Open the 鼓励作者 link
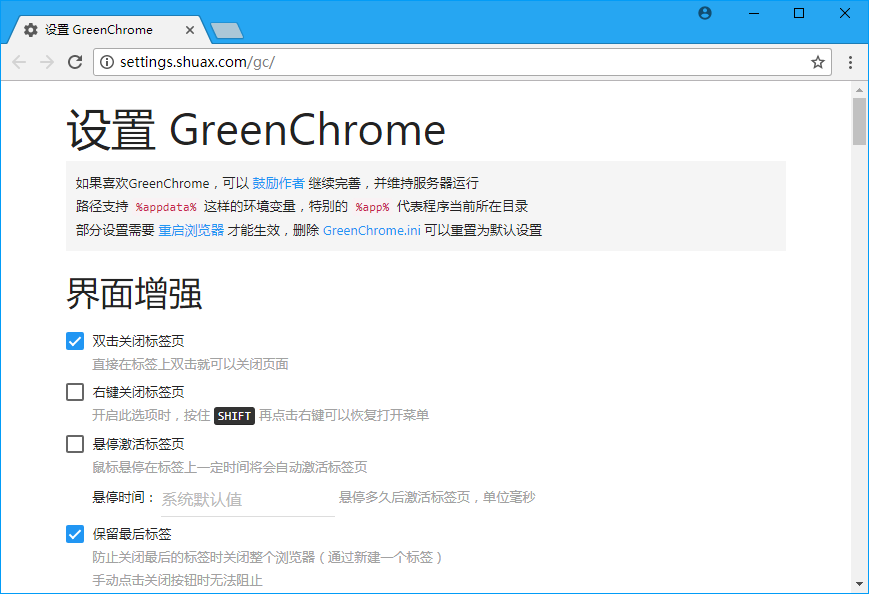 point(278,183)
